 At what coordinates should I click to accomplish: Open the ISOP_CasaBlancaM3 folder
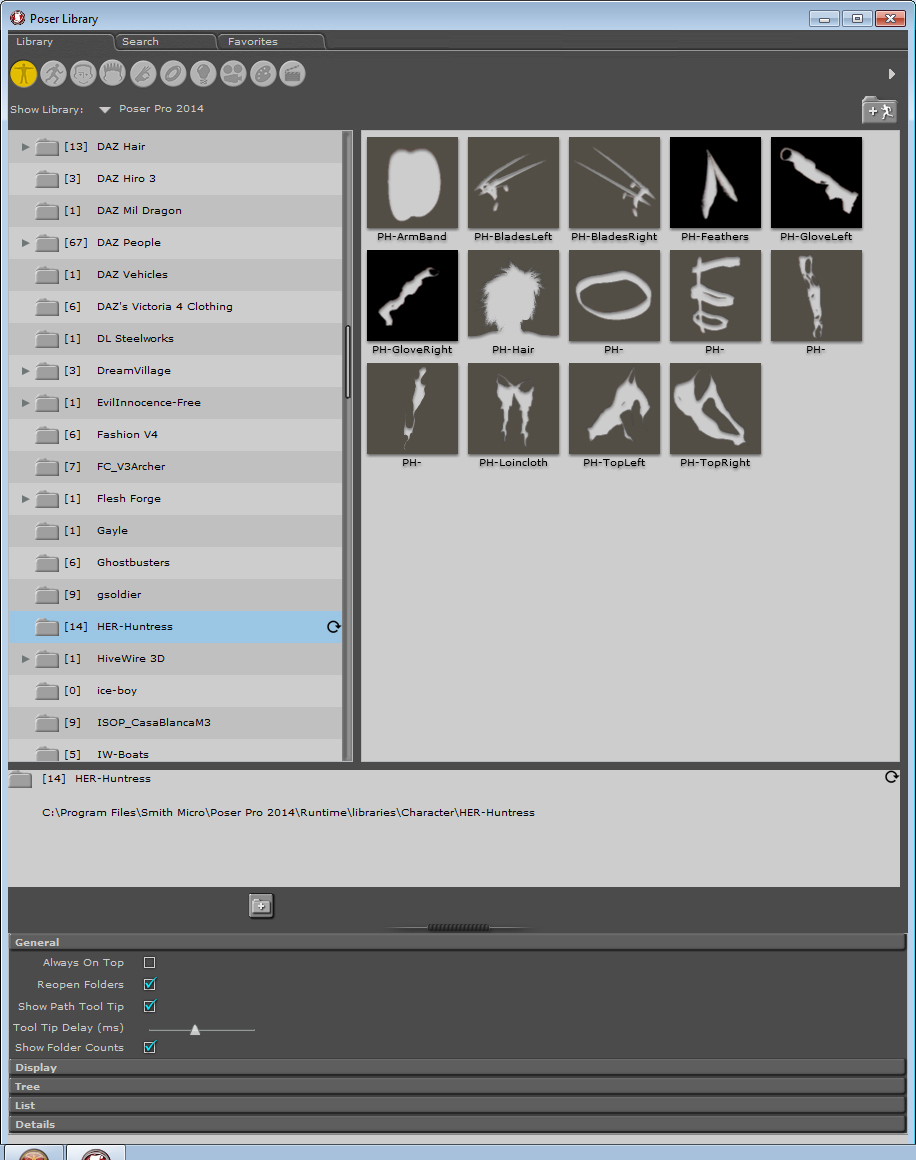click(175, 723)
